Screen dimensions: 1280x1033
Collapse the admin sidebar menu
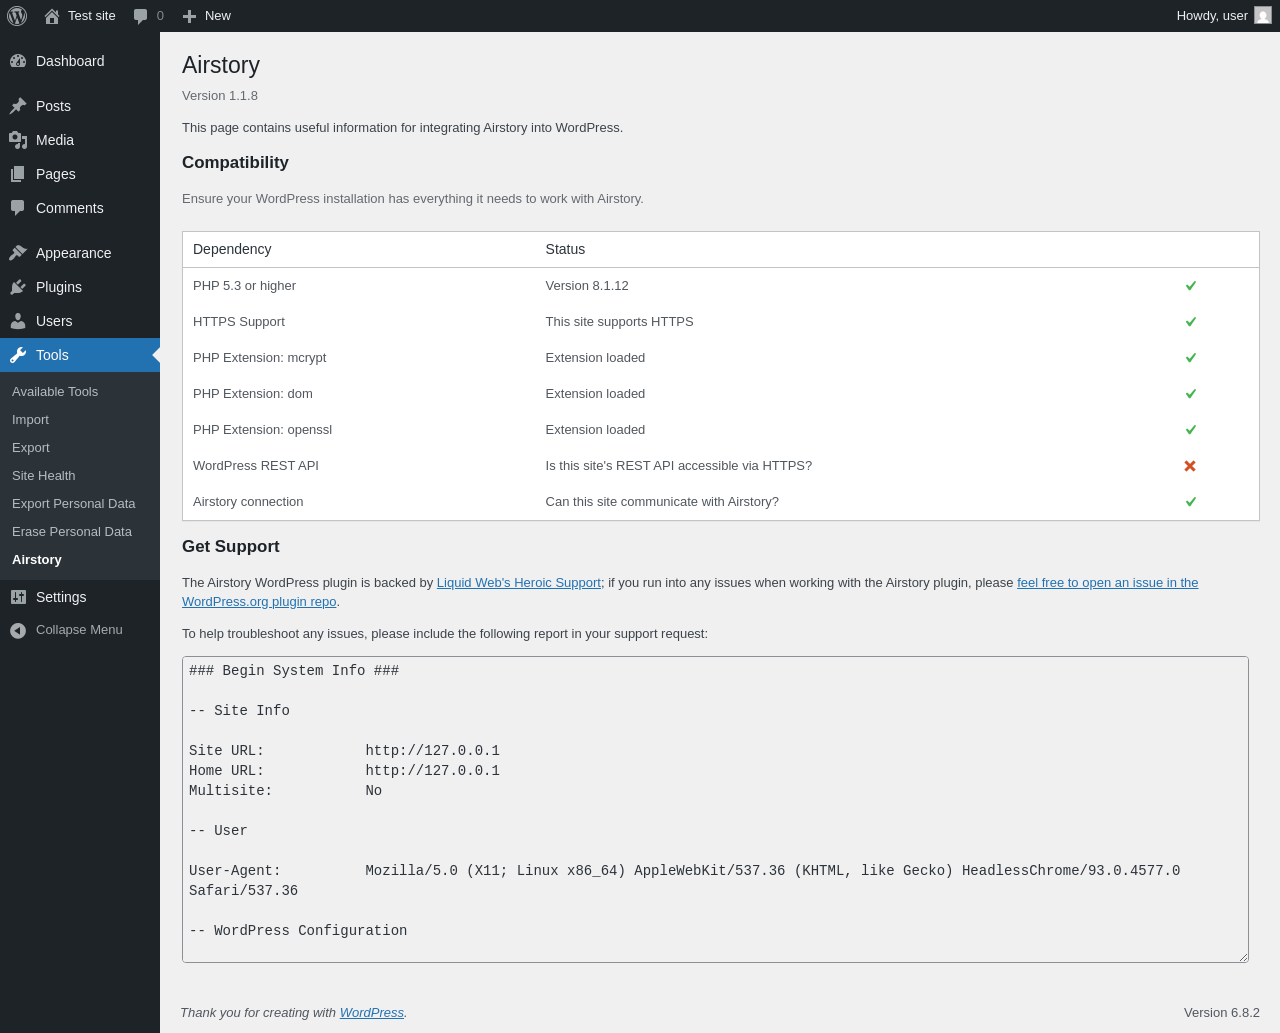coord(79,630)
